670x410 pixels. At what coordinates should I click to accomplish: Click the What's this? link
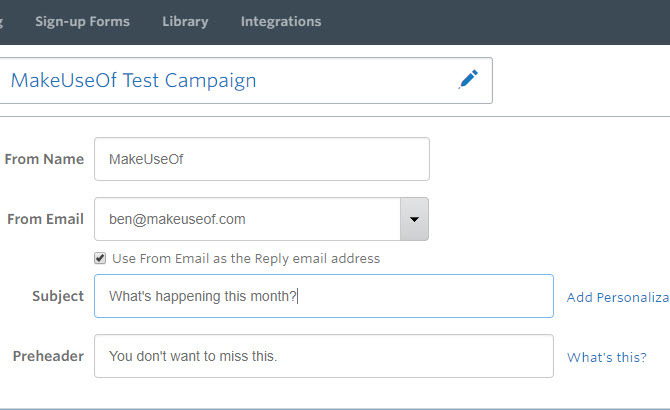coord(607,357)
